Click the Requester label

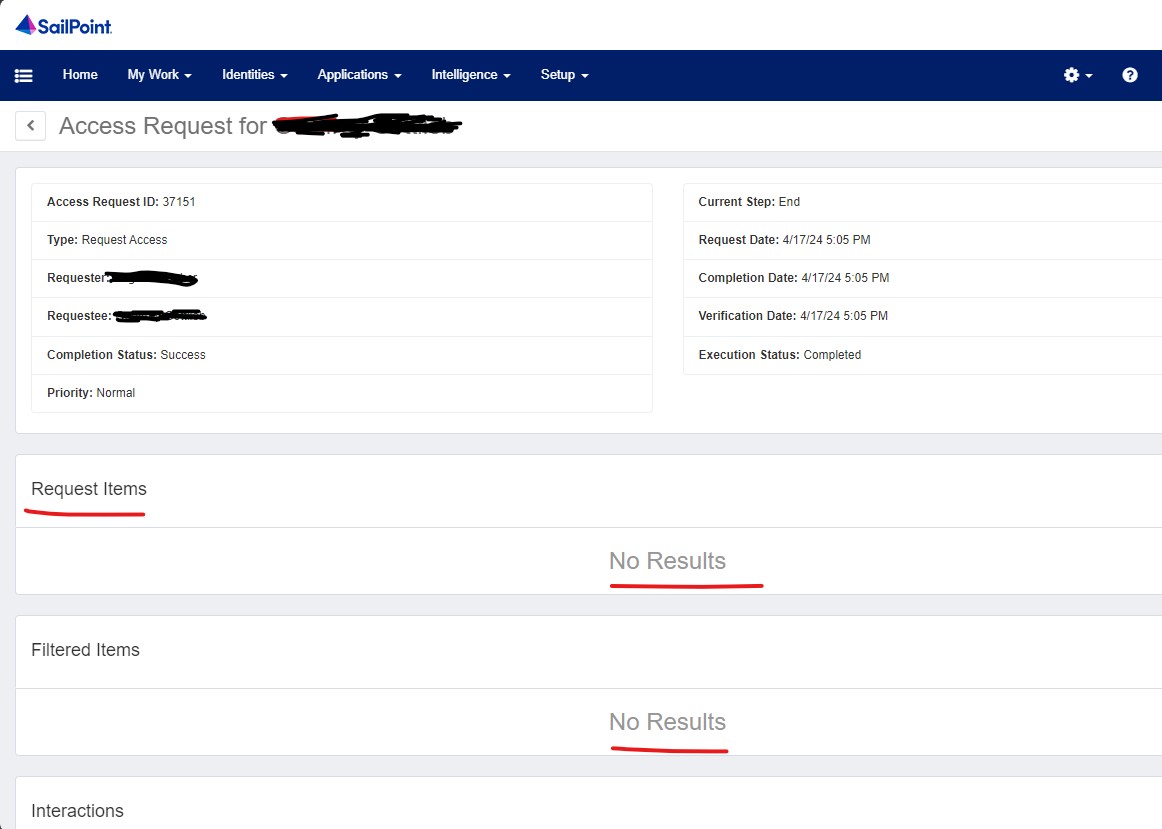point(76,278)
